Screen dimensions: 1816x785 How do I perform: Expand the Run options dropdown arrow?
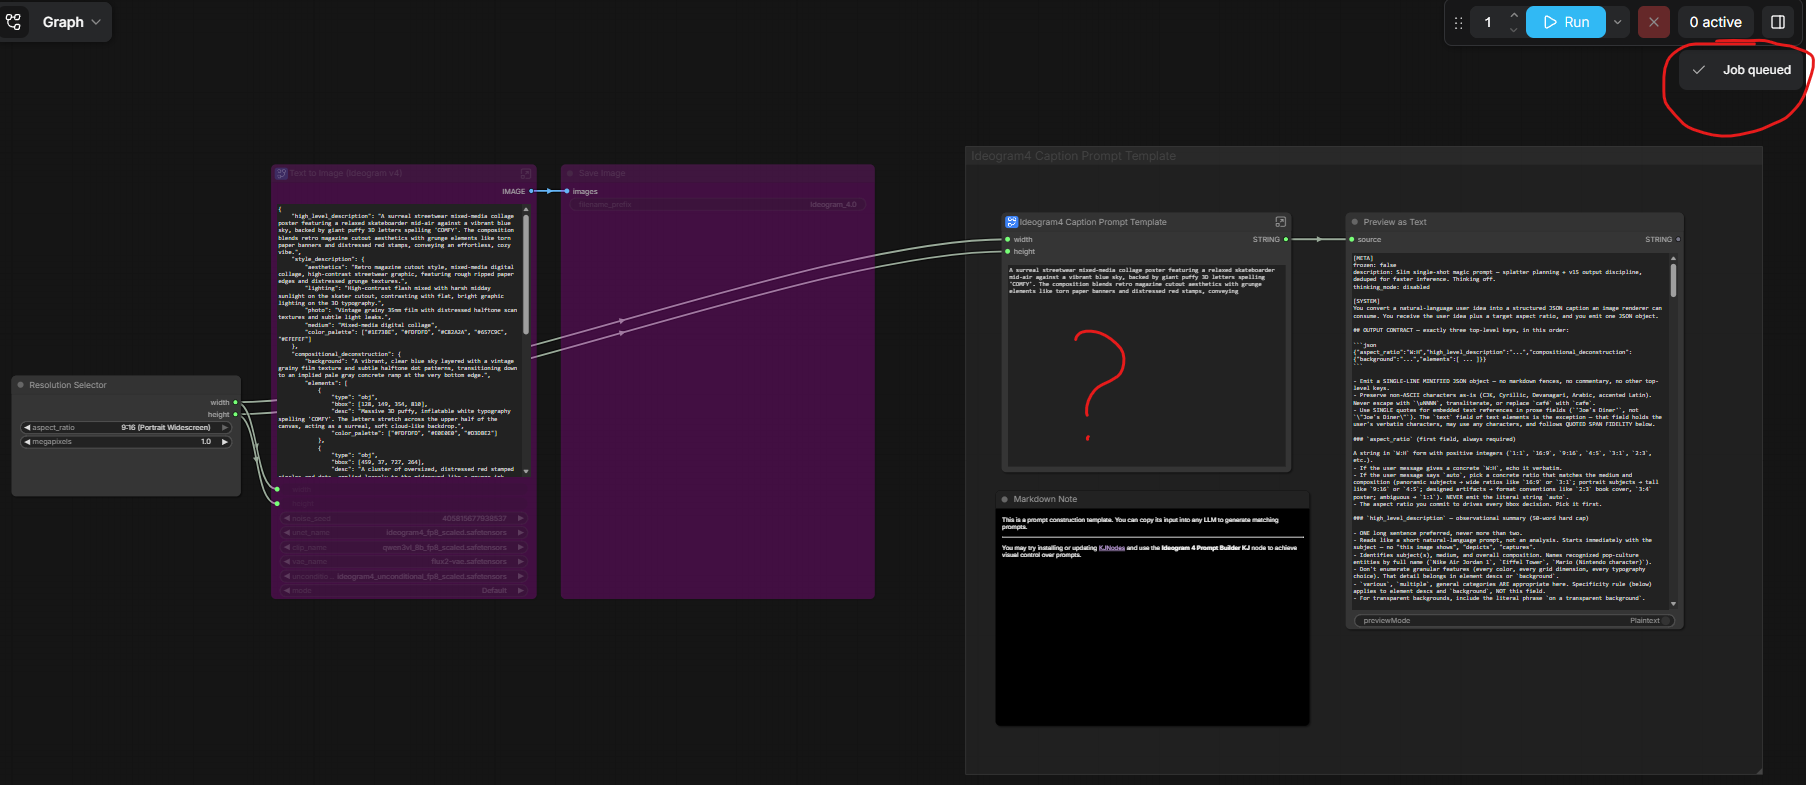(x=1618, y=22)
